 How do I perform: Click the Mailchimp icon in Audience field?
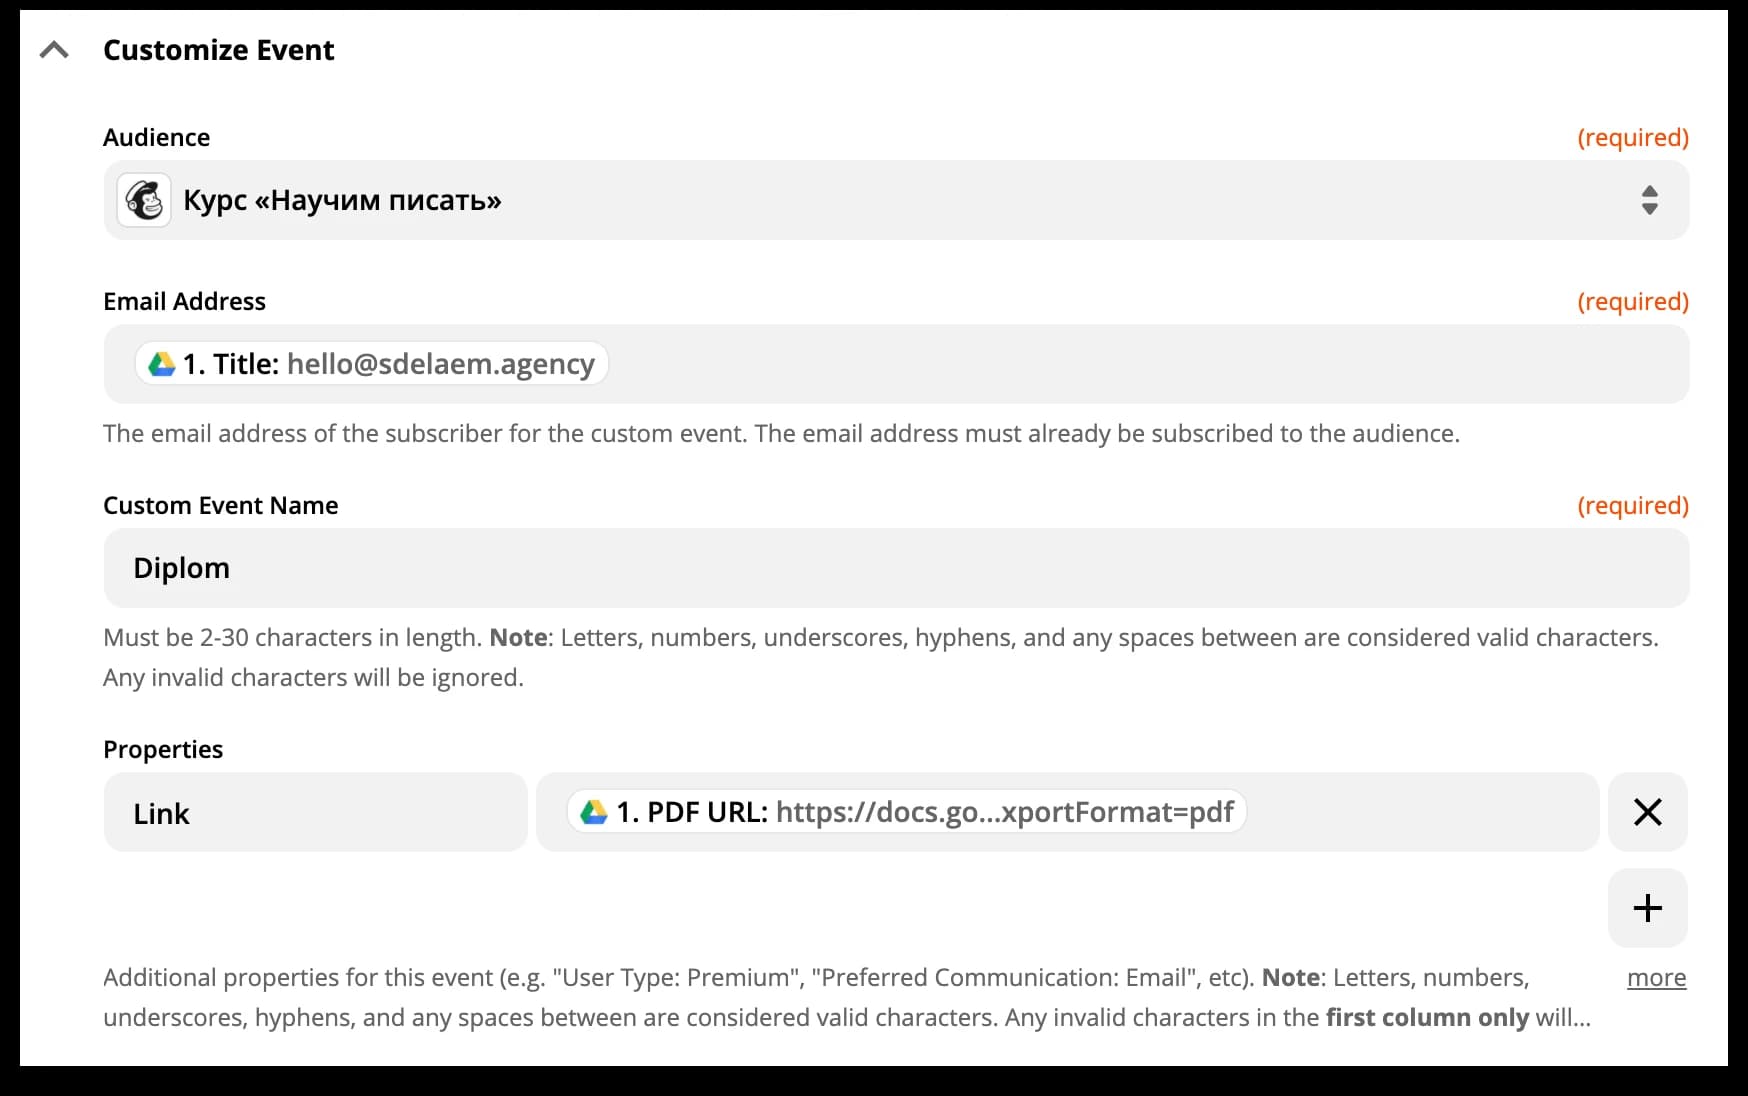144,200
